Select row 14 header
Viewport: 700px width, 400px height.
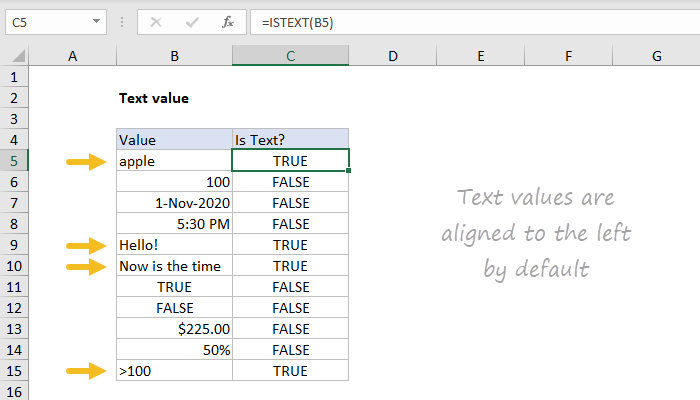14,350
